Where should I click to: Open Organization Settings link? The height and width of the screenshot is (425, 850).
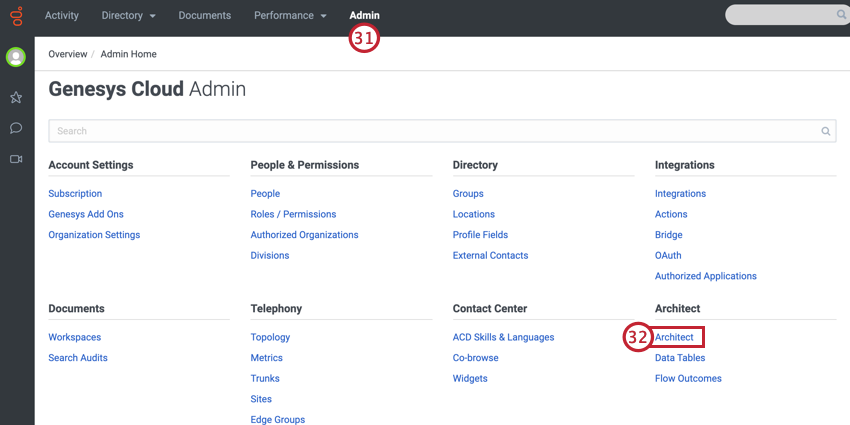(94, 235)
